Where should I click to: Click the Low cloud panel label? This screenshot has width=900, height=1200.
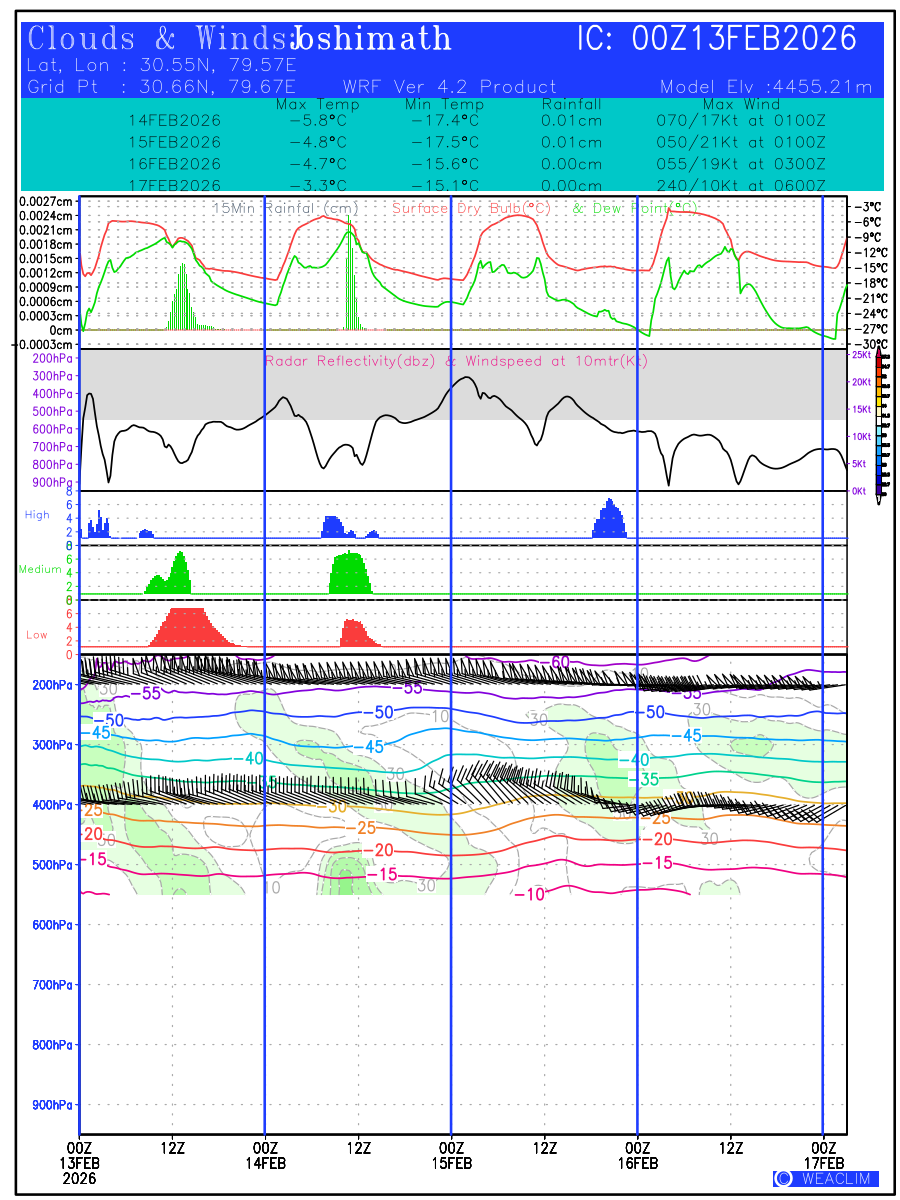click(x=37, y=634)
